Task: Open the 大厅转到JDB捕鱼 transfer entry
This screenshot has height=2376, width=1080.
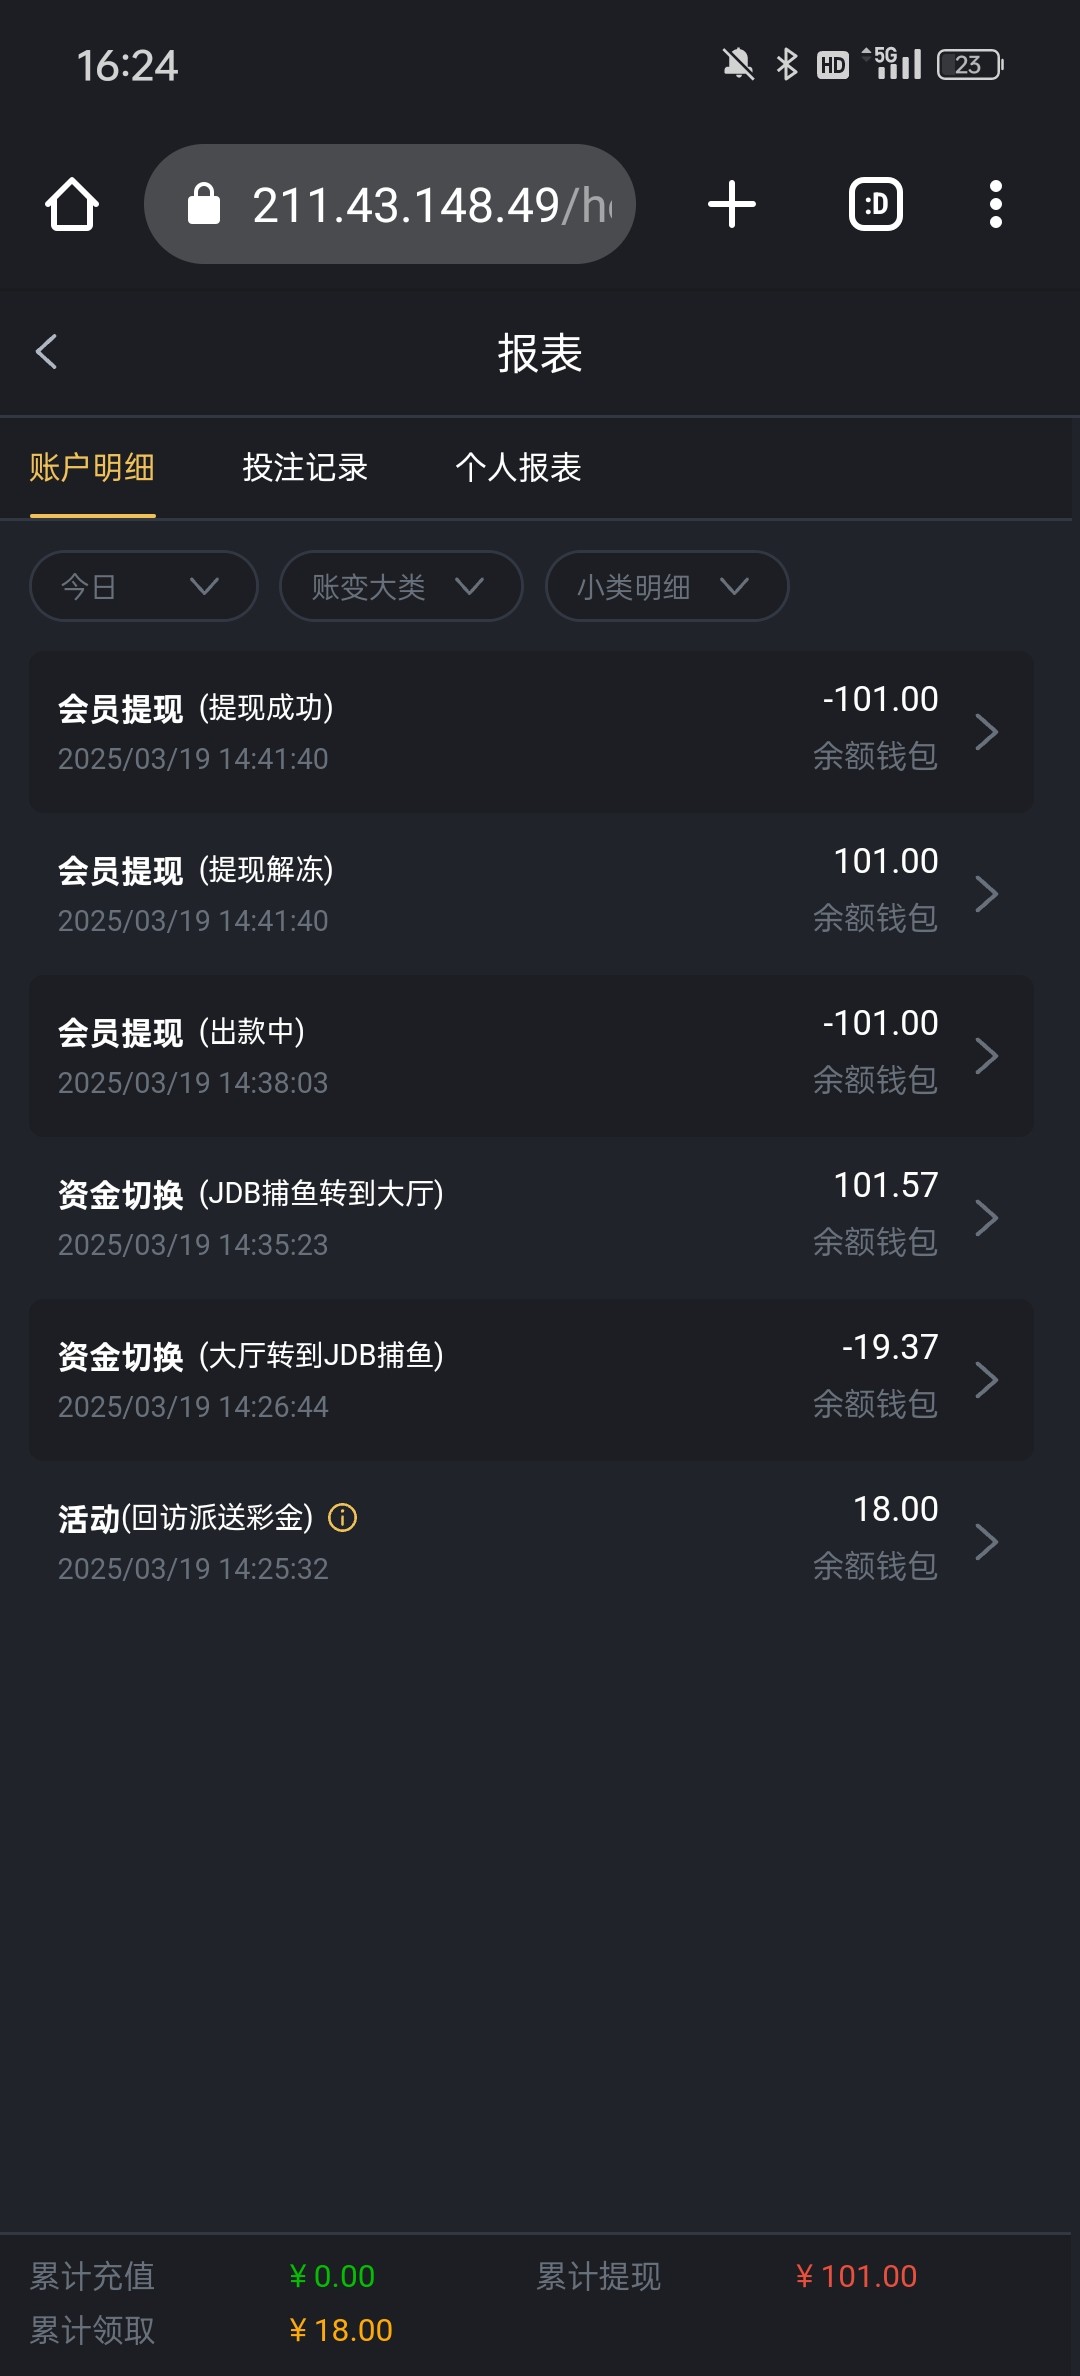Action: click(x=531, y=1380)
